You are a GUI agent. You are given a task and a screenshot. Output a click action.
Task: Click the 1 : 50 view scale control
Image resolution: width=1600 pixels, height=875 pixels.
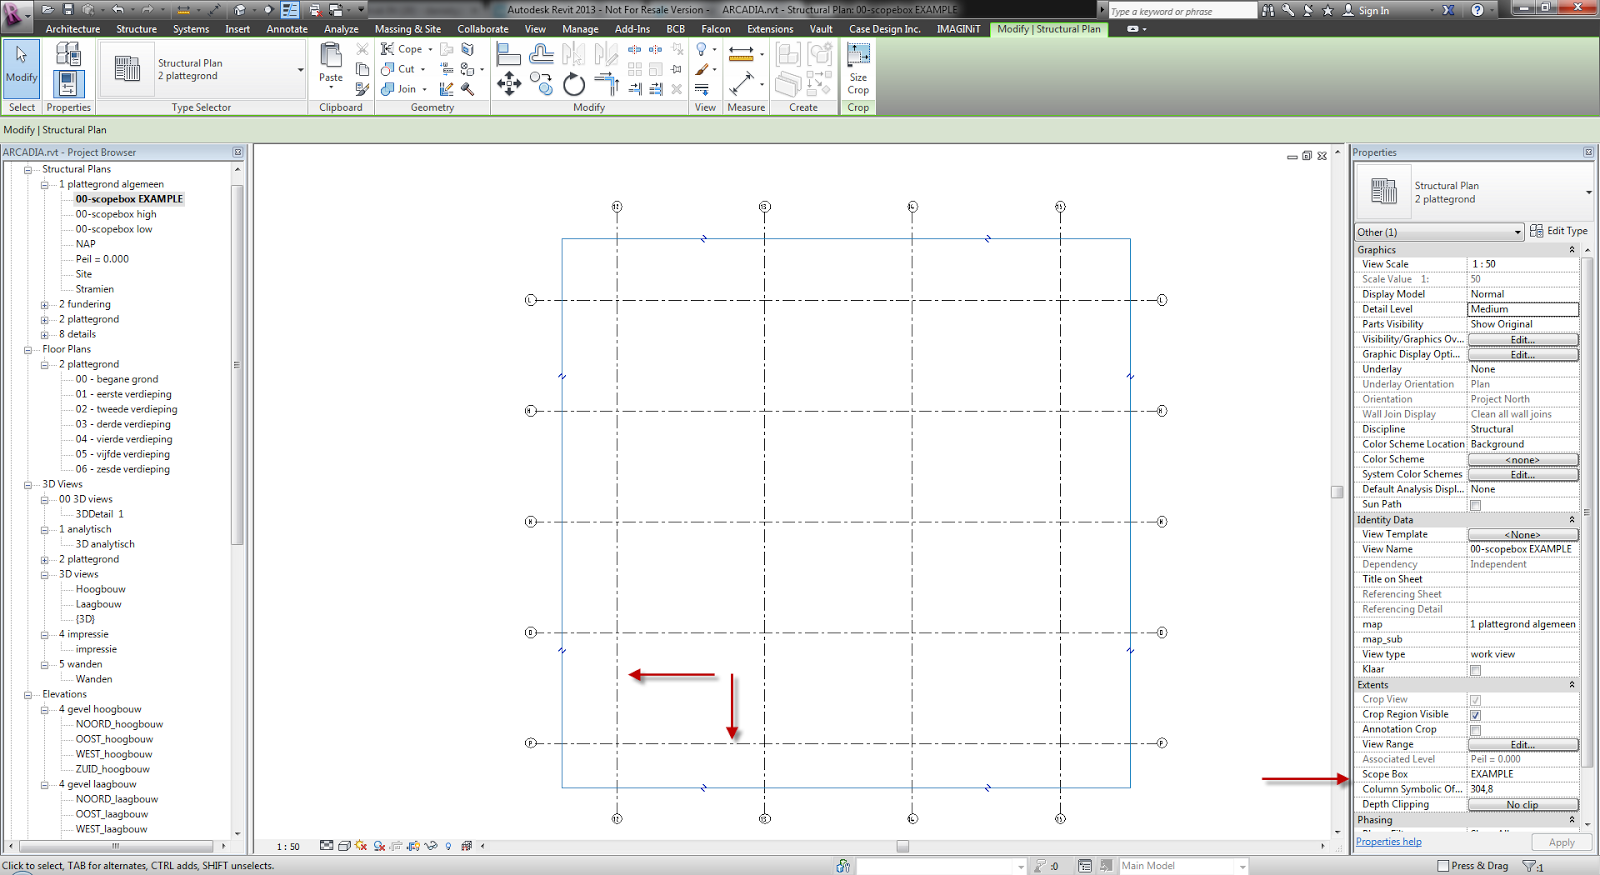288,846
